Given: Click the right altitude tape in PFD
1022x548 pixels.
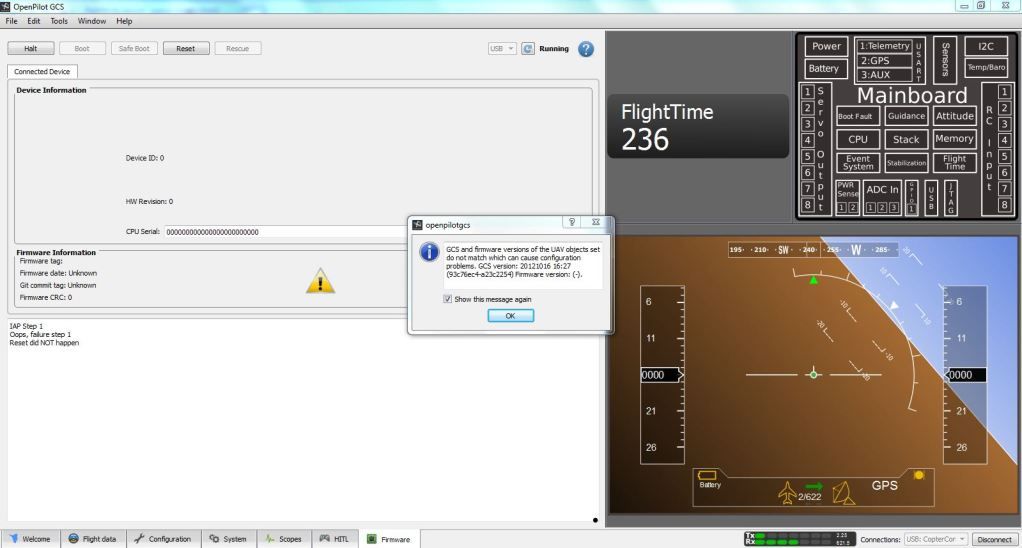Looking at the screenshot, I should coord(965,375).
